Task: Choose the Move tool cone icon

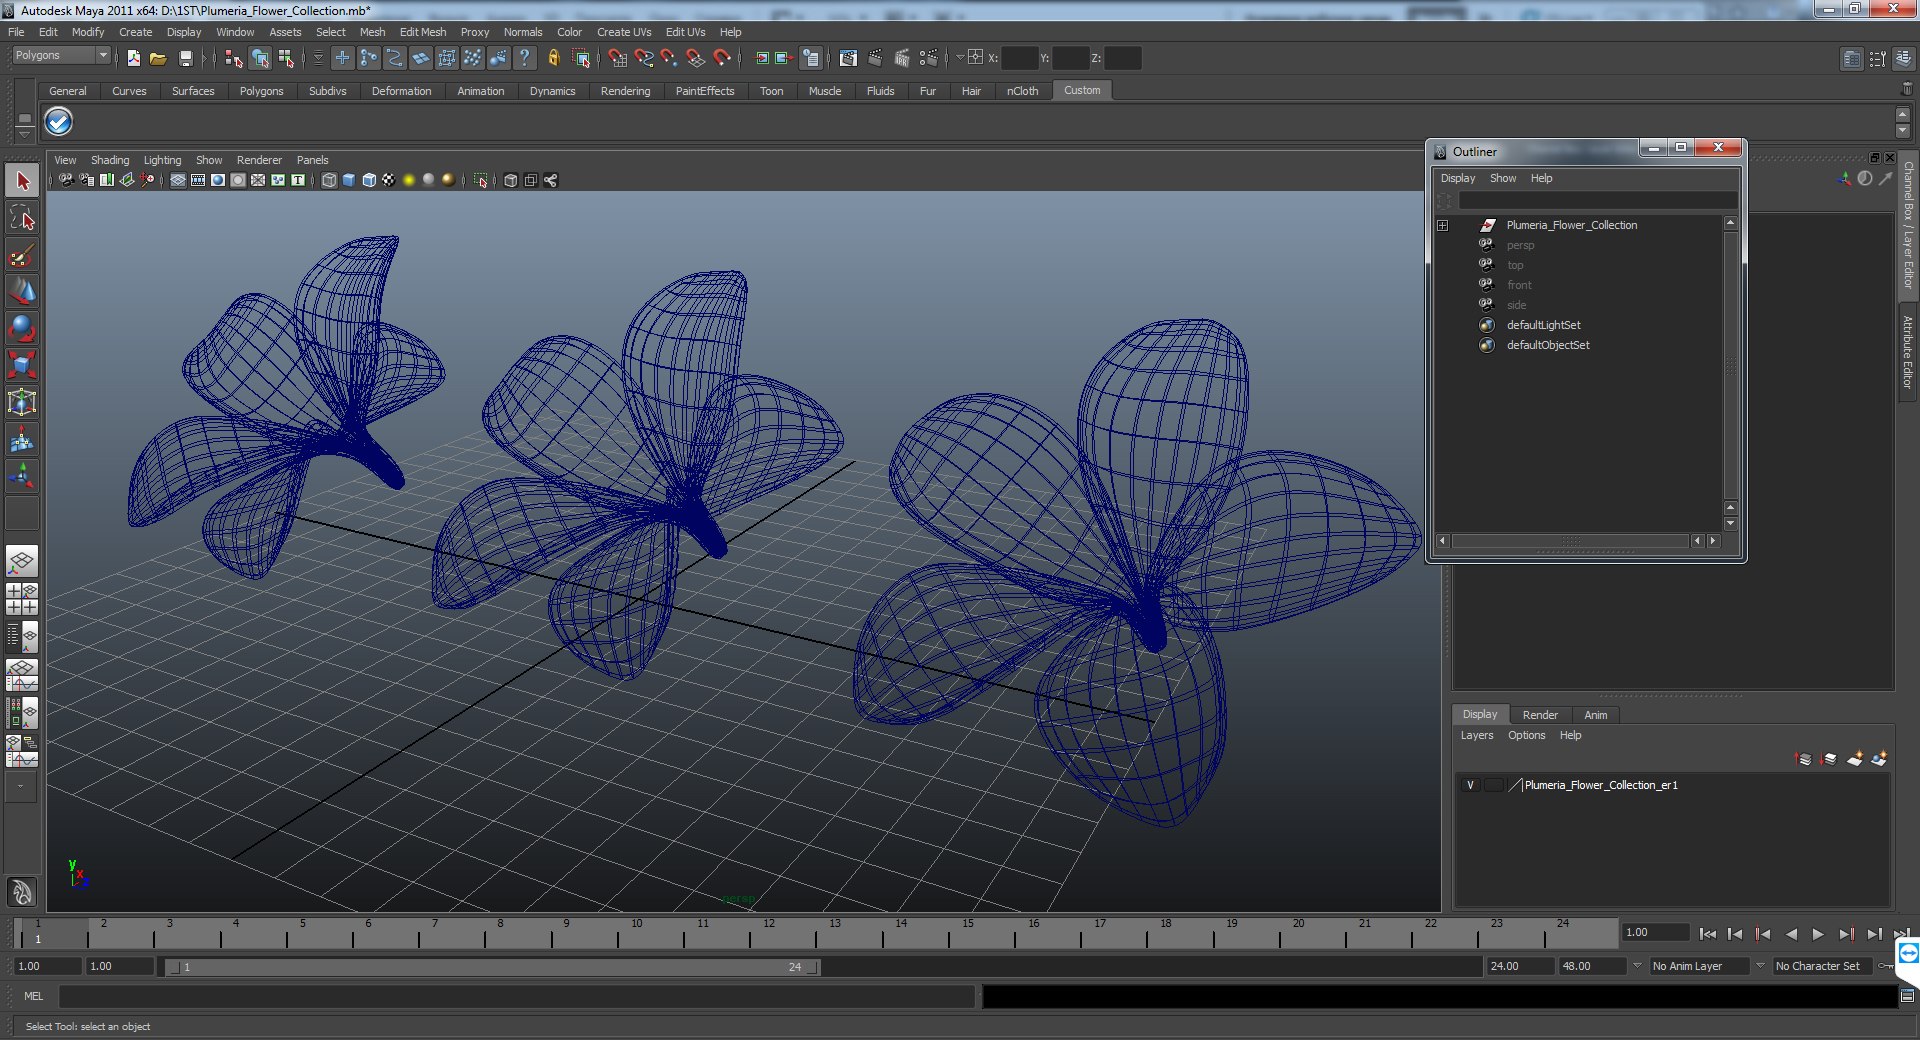Action: pos(22,291)
